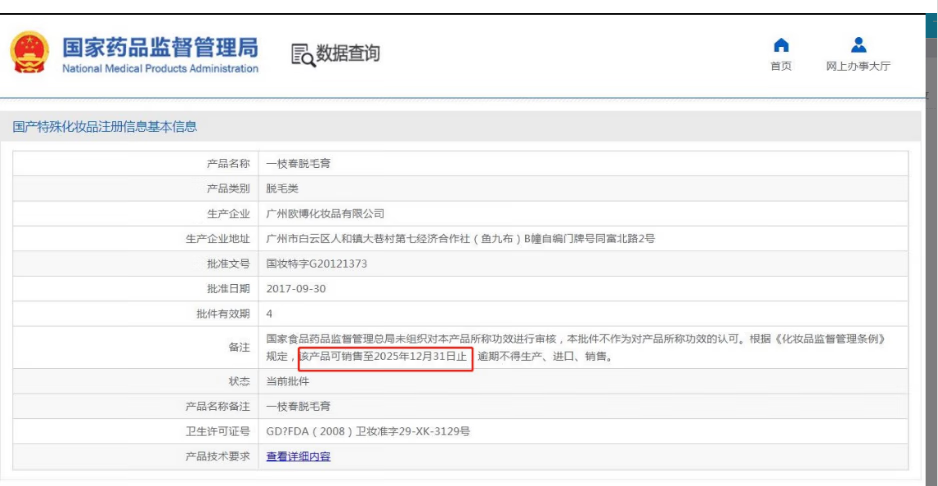Click the 脱毛类 product category value
Viewport: 938px width, 486px height.
pos(283,189)
